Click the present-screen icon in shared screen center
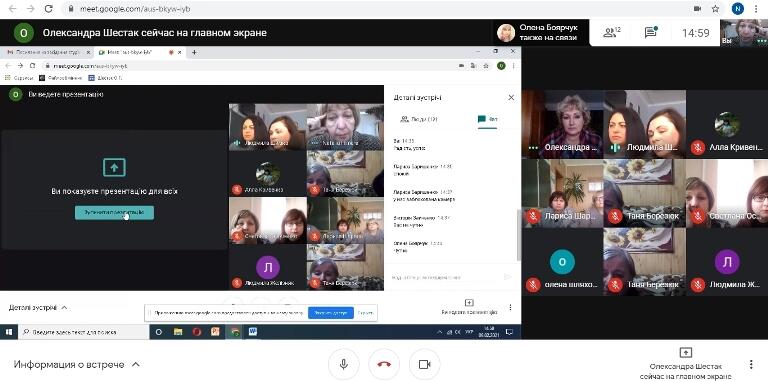The image size is (768, 381). (114, 167)
